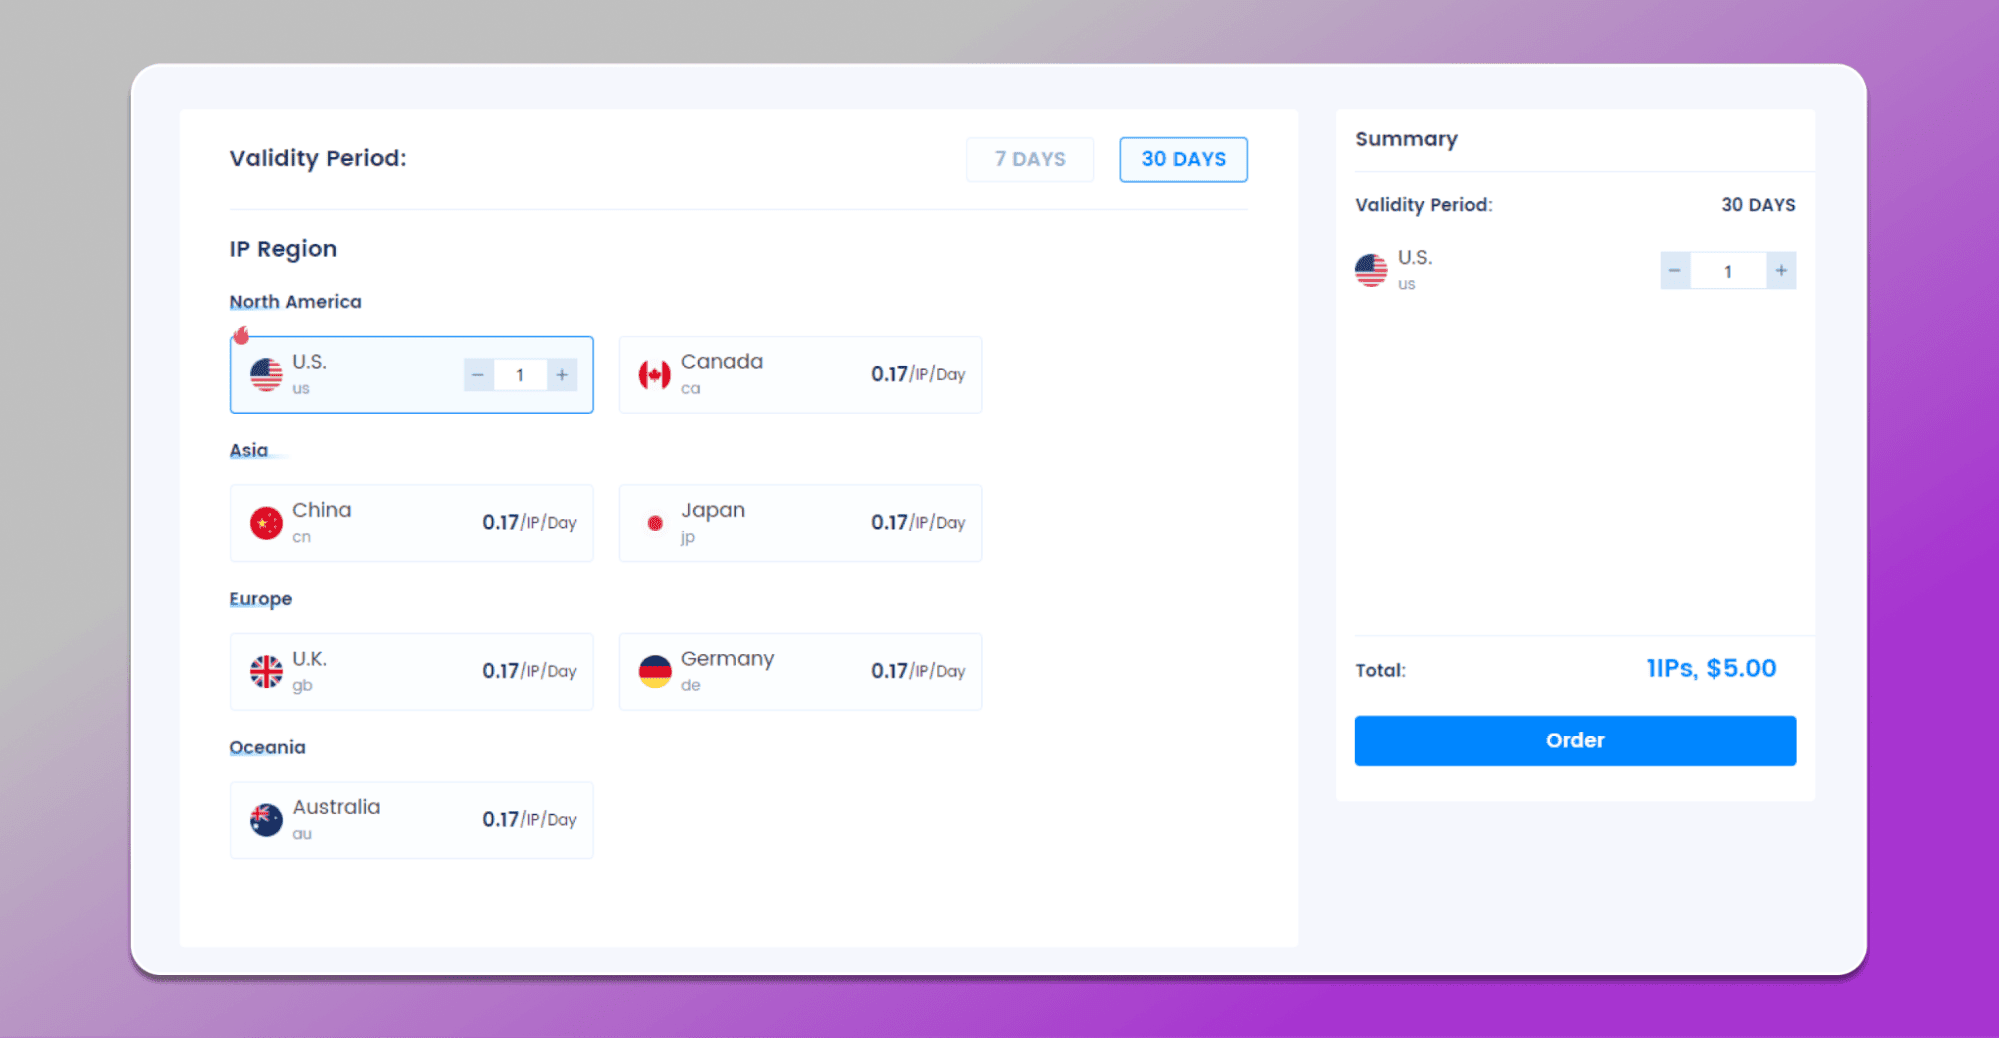Click the U.K. flag icon
Viewport: 1999px width, 1038px height.
[266, 671]
